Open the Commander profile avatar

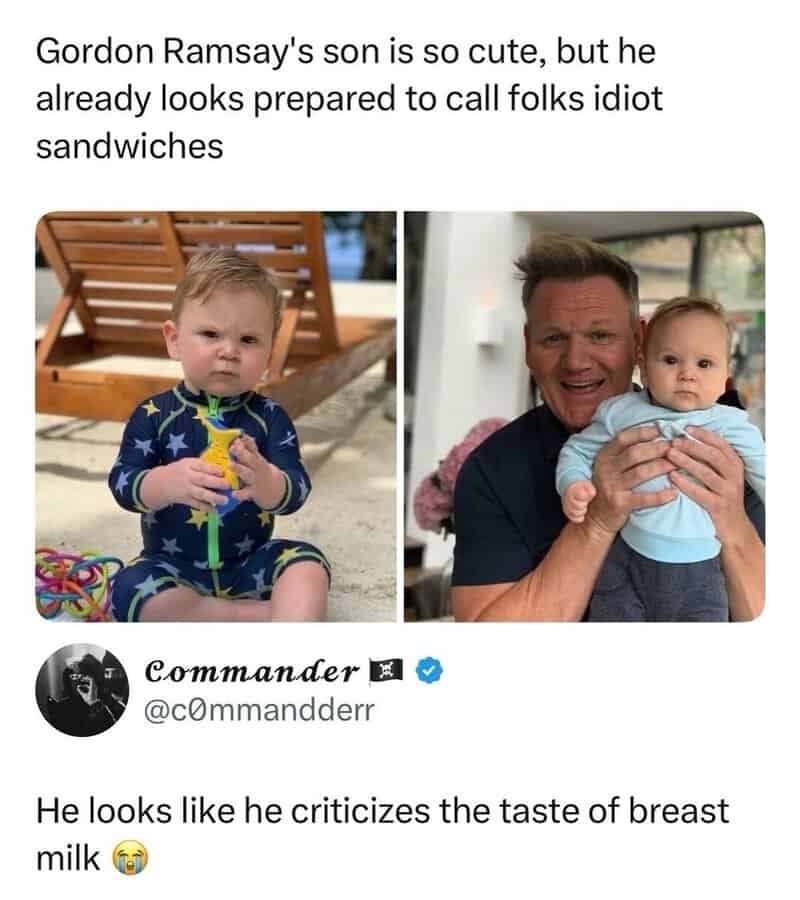(82, 690)
